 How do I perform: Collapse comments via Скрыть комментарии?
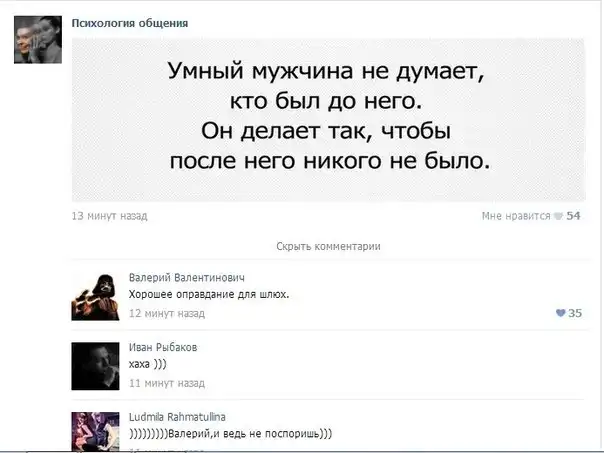tap(328, 246)
